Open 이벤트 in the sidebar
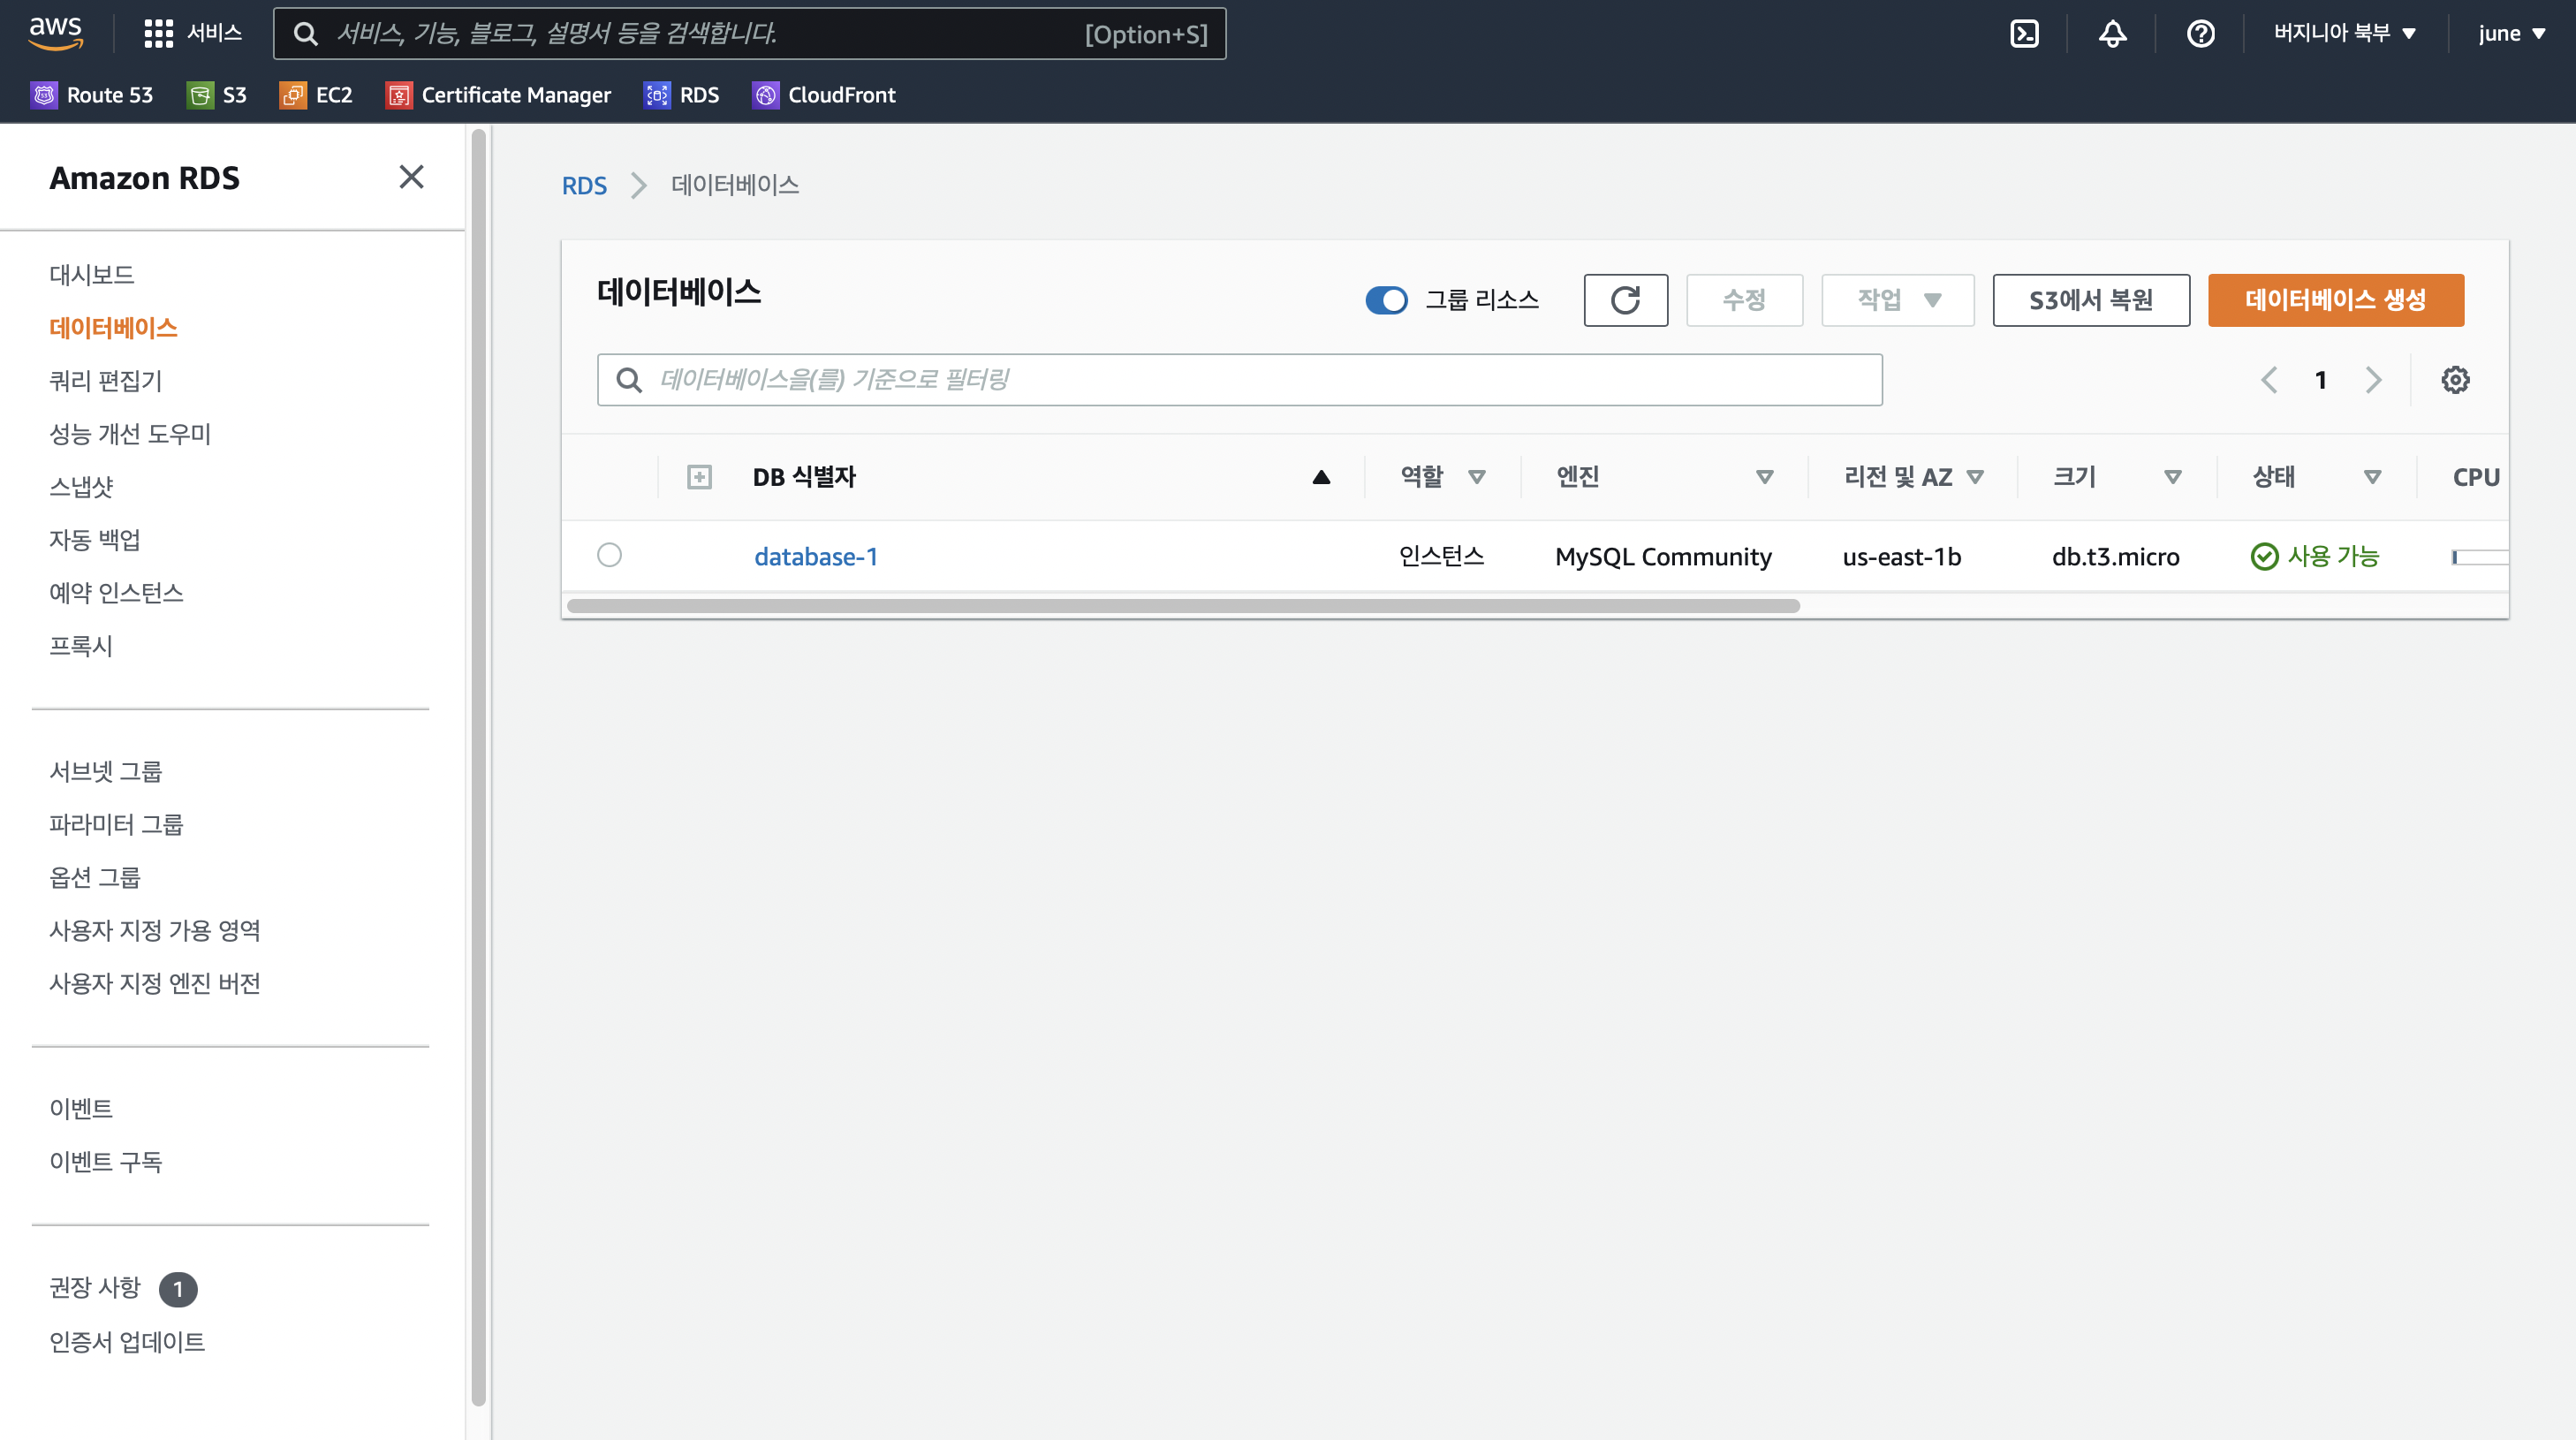 (81, 1108)
